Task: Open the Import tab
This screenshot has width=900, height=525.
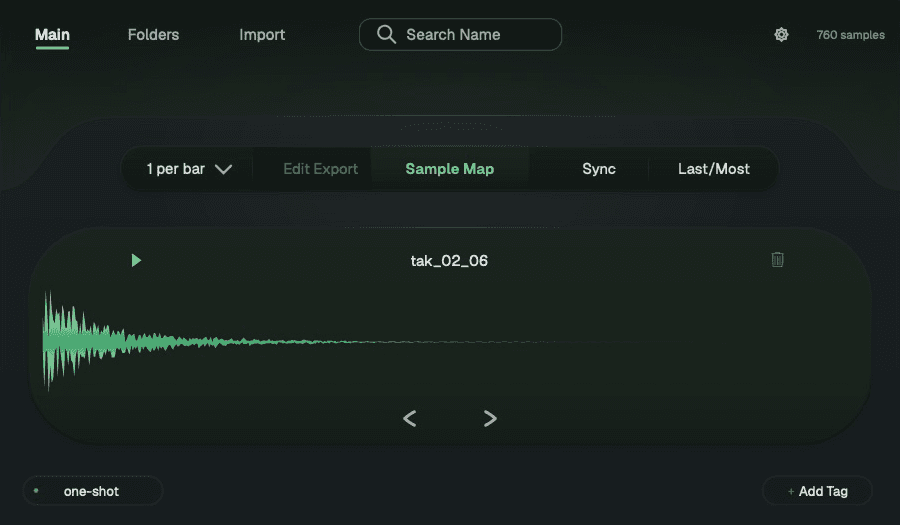Action: pos(262,35)
